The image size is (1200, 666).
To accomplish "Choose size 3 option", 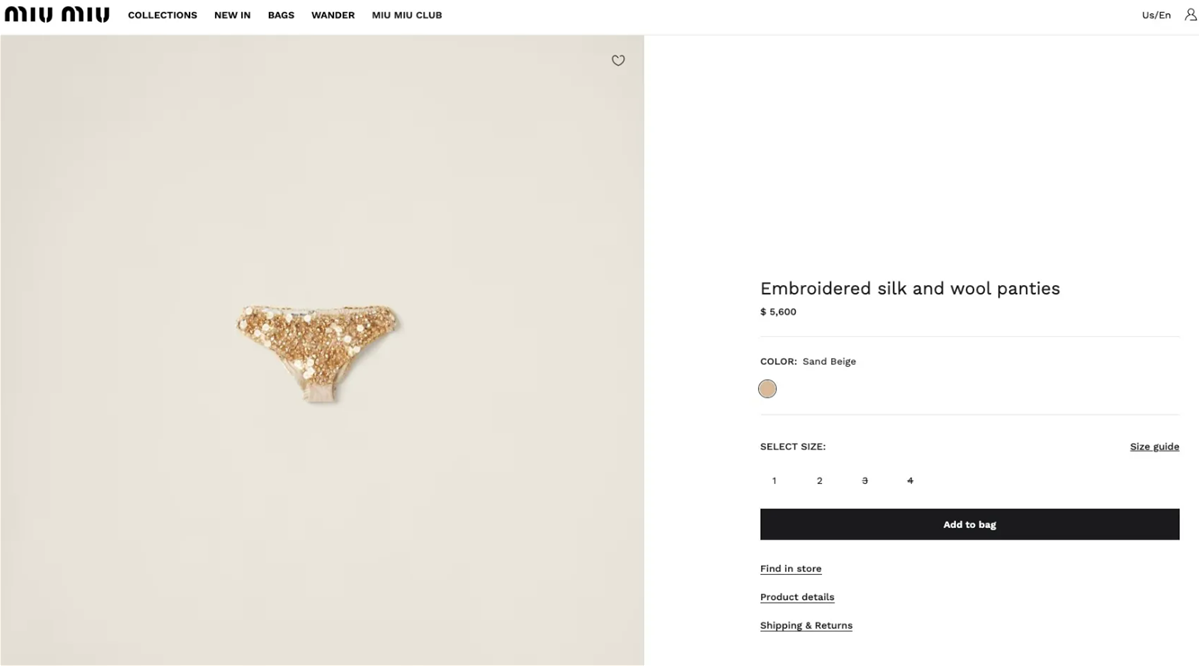I will point(865,481).
